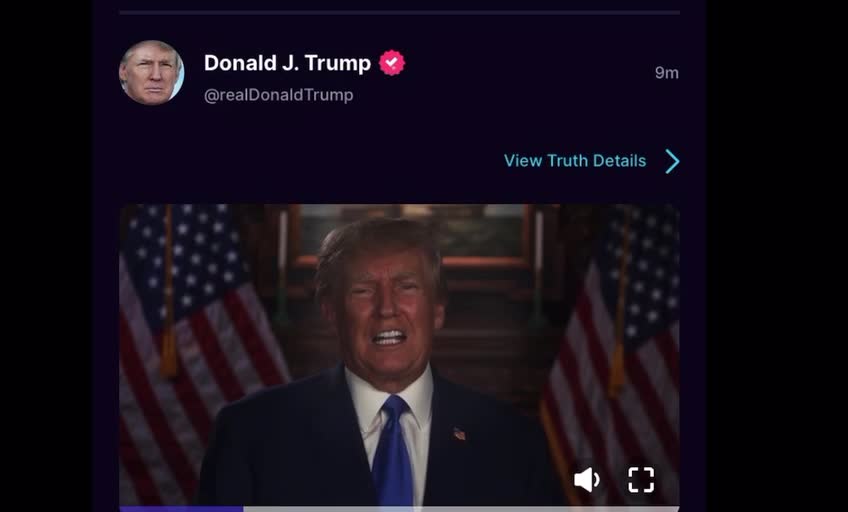The height and width of the screenshot is (512, 848).
Task: Expand video using the fullscreen icon
Action: point(641,480)
